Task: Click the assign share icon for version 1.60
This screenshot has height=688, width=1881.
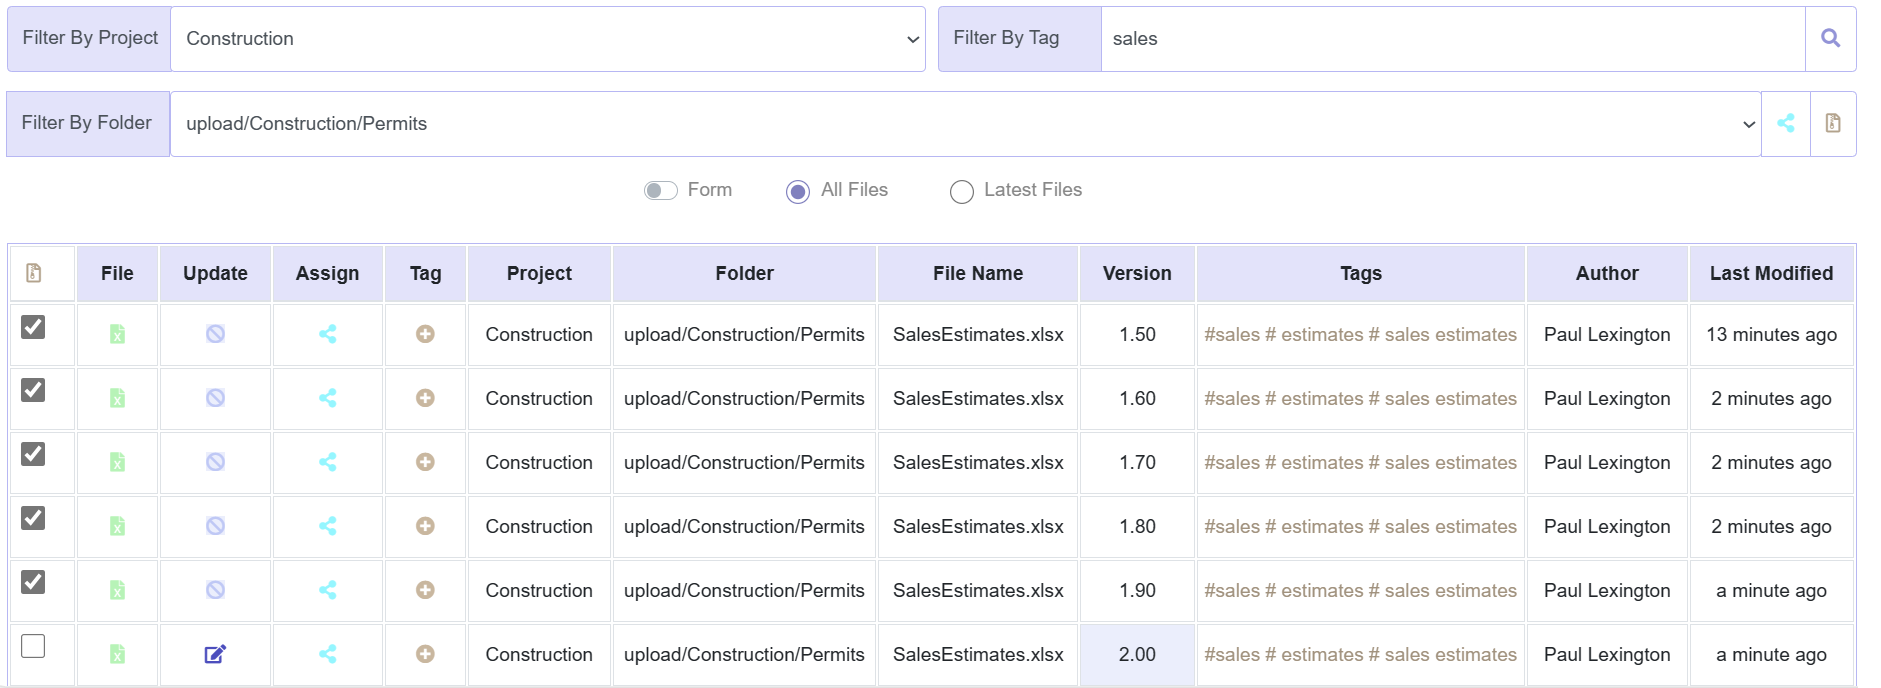Action: (327, 398)
